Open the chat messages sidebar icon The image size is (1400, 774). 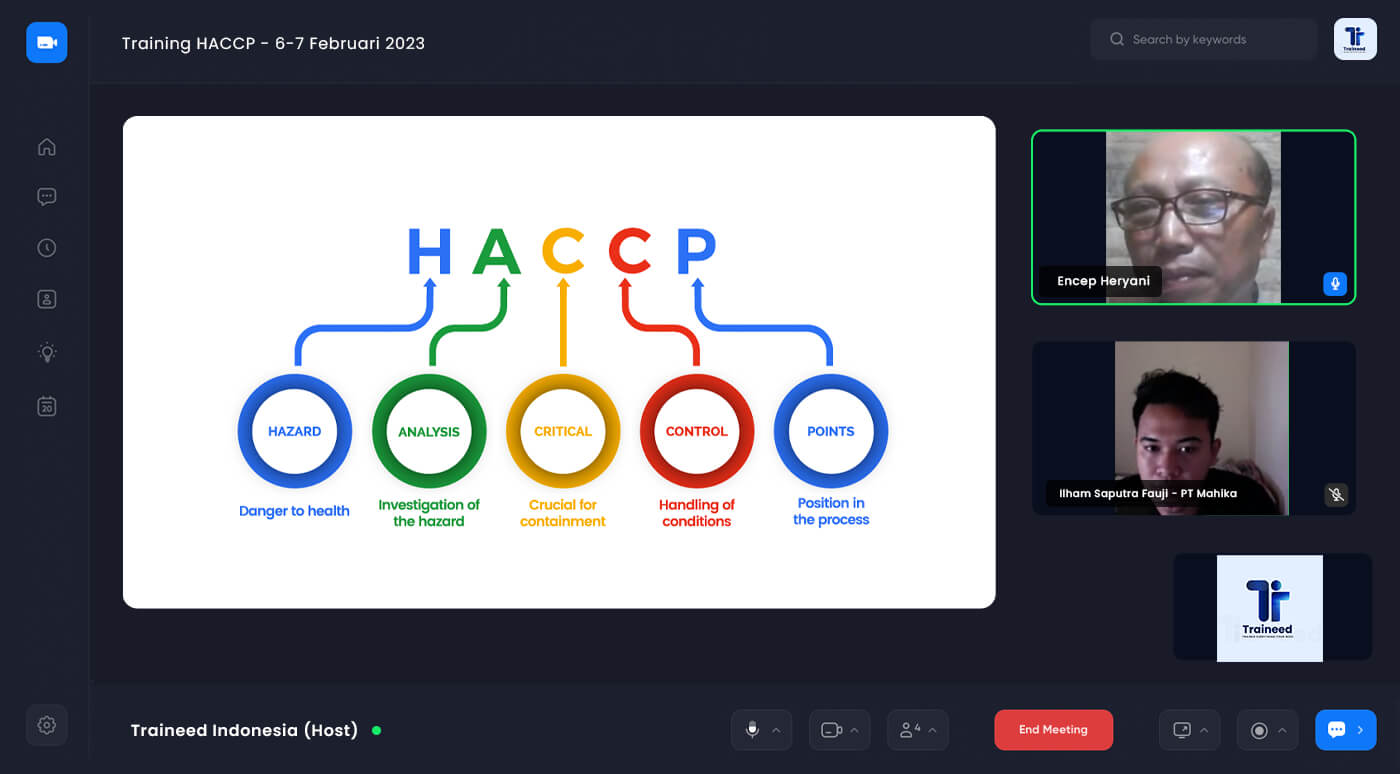click(46, 197)
